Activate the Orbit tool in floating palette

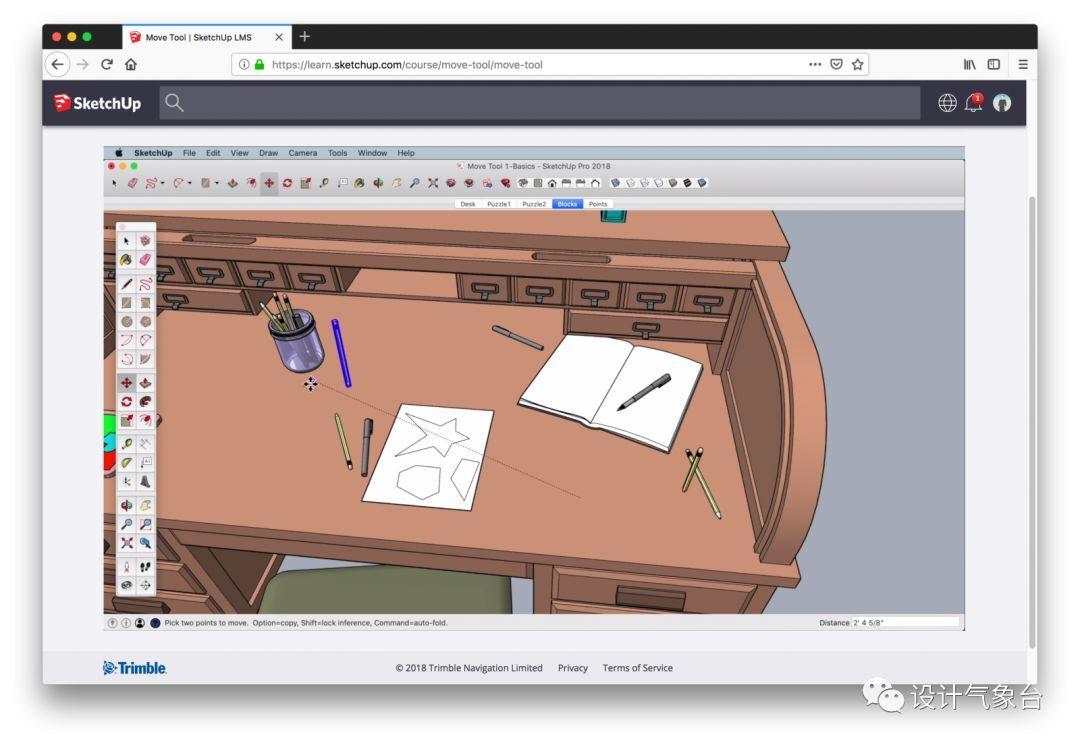(127, 505)
